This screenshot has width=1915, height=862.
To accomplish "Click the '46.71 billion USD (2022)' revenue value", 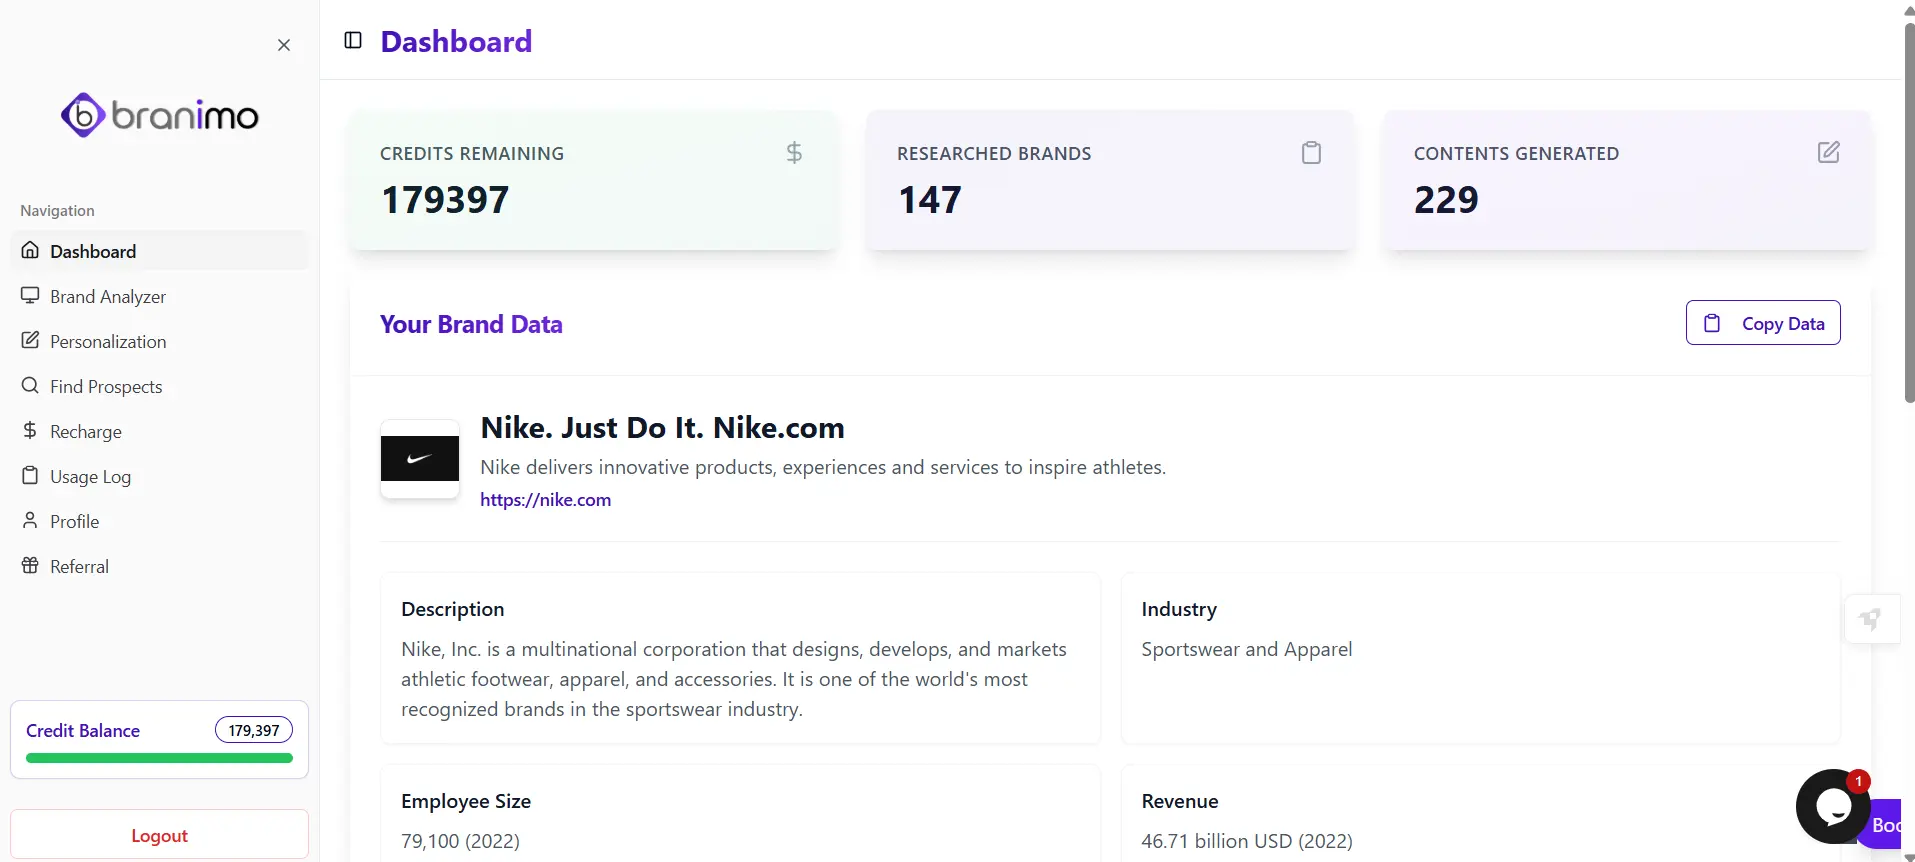I will click(x=1247, y=841).
